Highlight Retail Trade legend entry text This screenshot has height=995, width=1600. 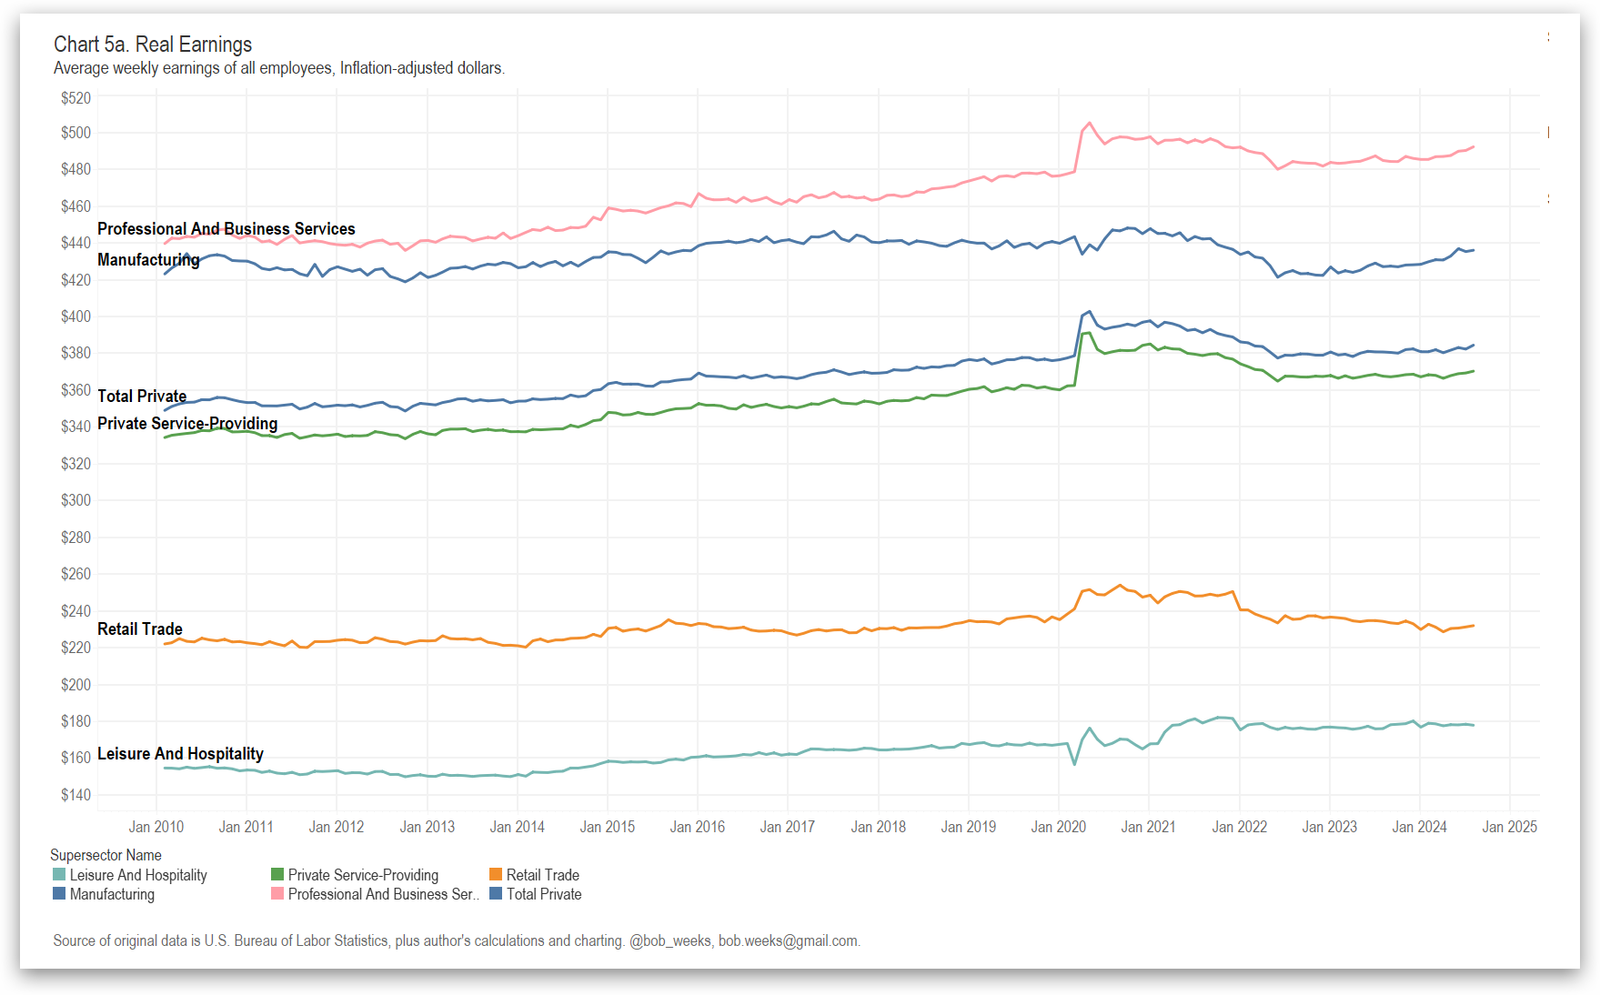pos(542,875)
